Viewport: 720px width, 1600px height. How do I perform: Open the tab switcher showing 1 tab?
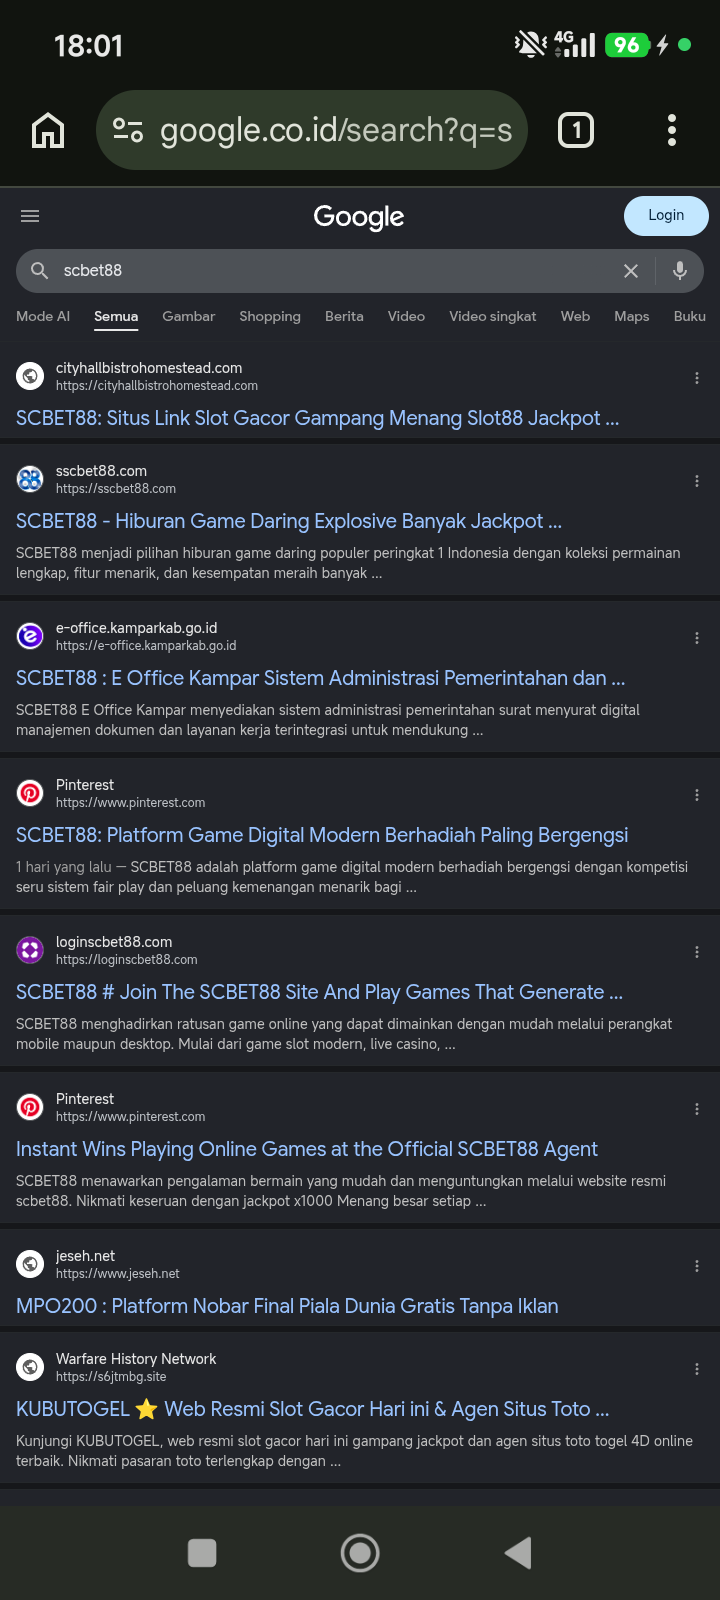576,130
